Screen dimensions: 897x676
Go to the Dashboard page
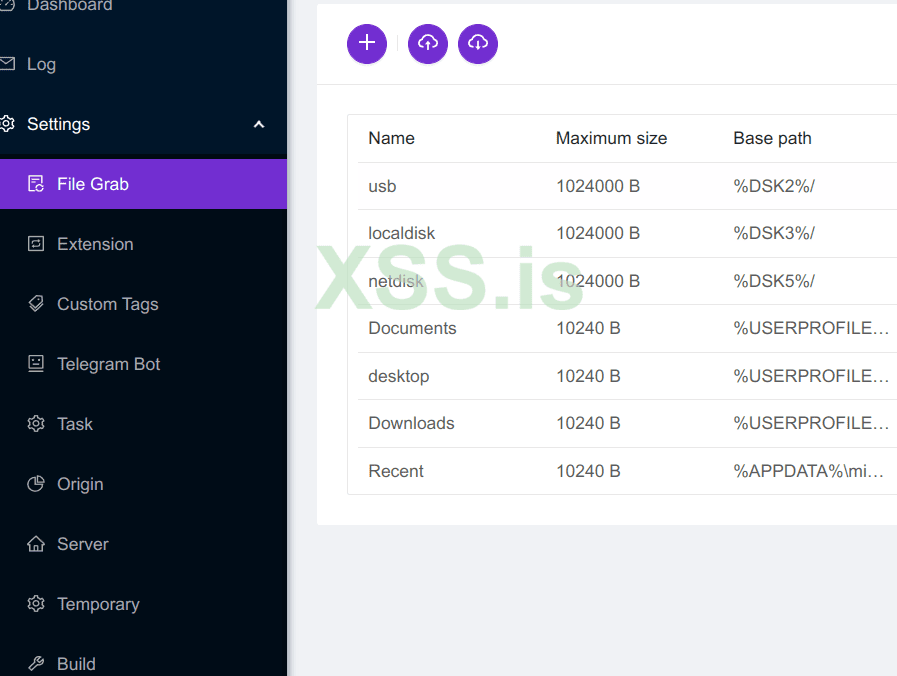tap(69, 6)
